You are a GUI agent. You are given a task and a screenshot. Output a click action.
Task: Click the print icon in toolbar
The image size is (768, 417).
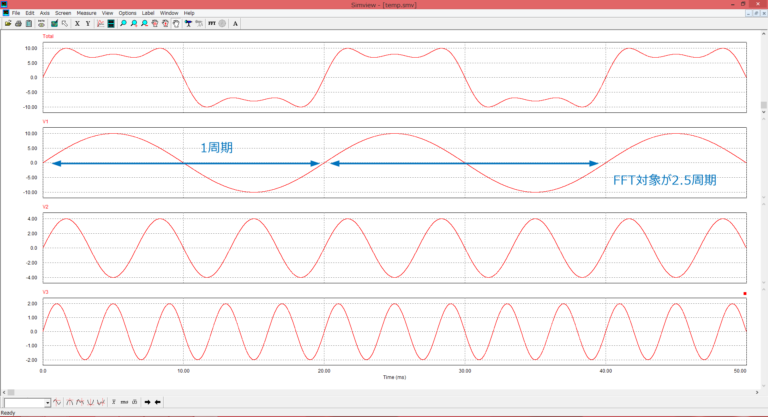coord(19,23)
